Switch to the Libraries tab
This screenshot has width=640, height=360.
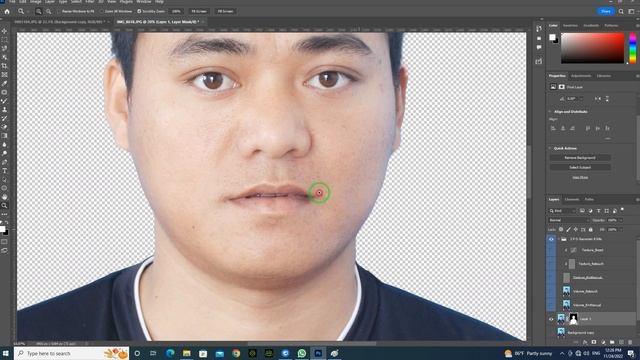pos(604,76)
